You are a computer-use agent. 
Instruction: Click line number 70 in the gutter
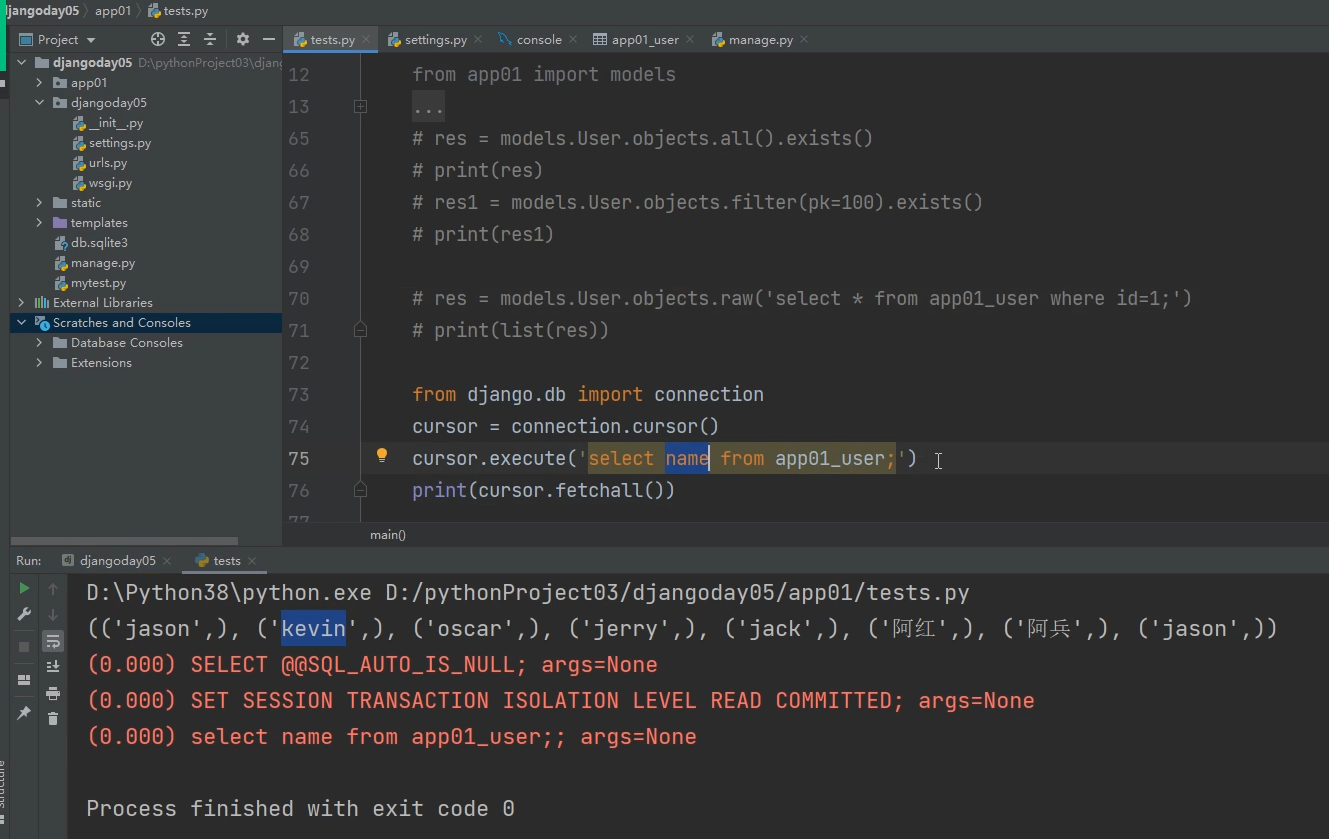coord(298,298)
